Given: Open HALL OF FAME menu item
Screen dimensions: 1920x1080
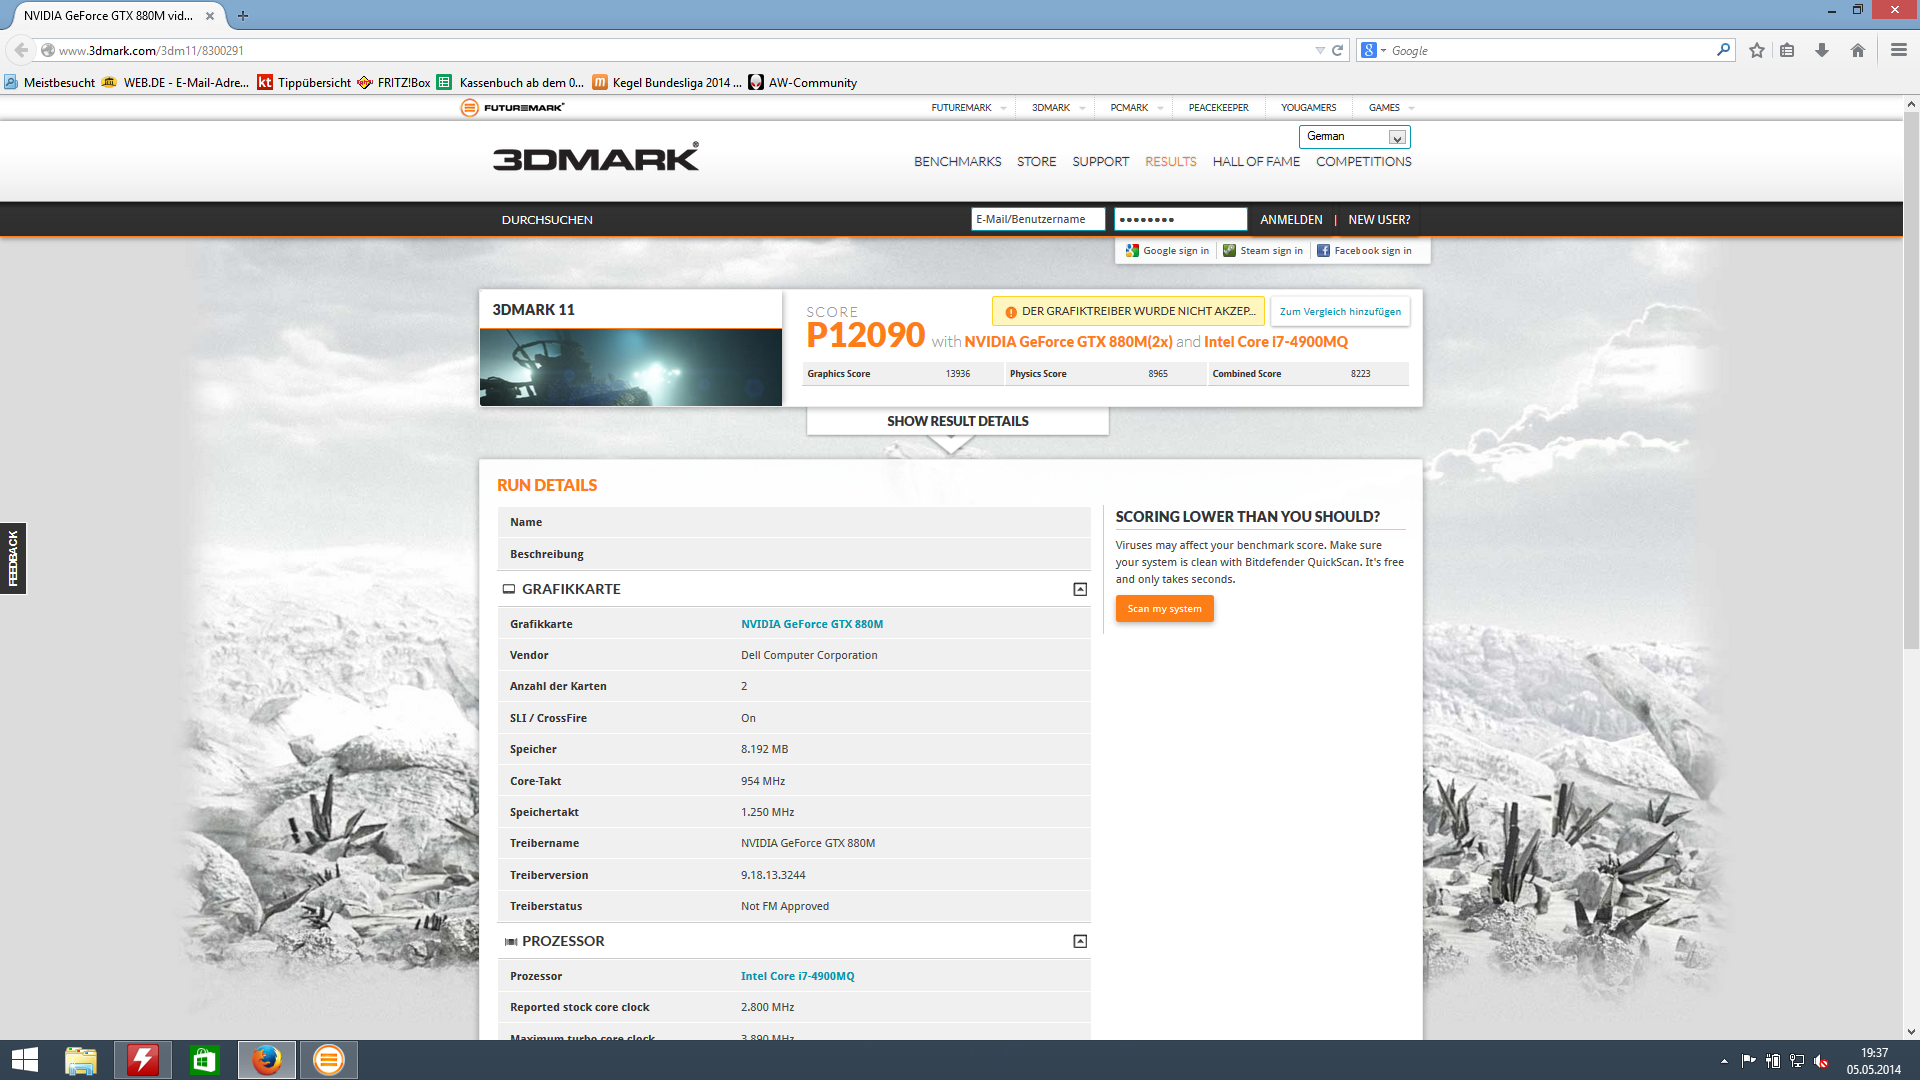Looking at the screenshot, I should point(1256,162).
